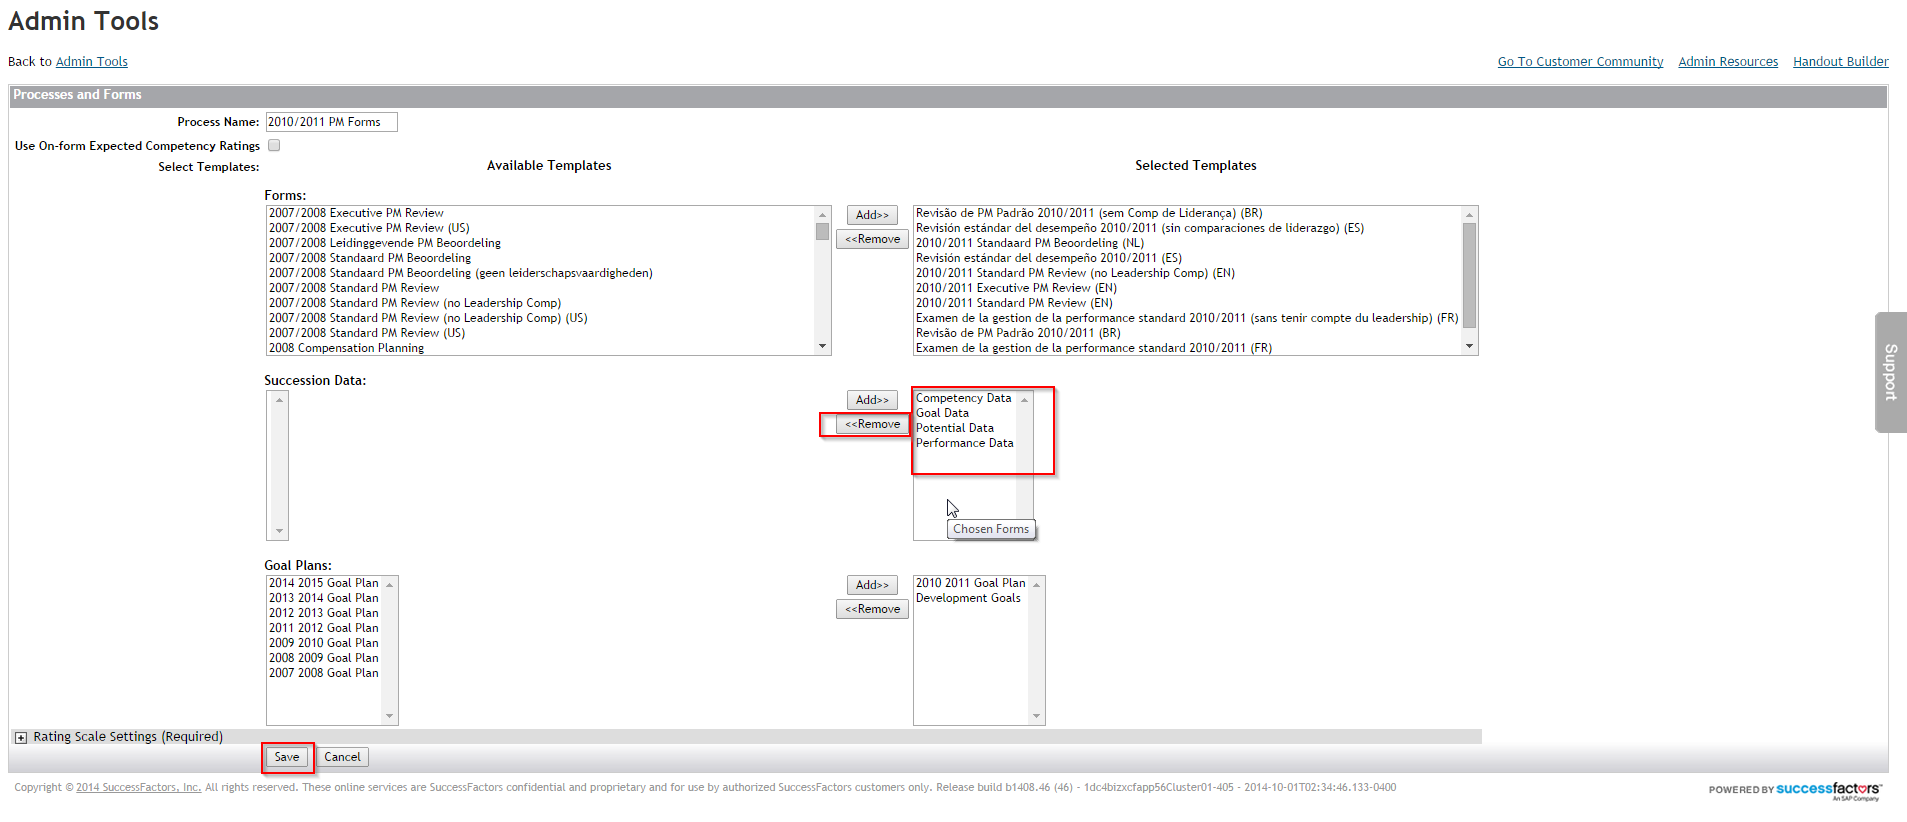Screen dimensions: 1907x822
Task: Select 'Examen de la gestion de la performance standard 2010/2011 (FR)'
Action: pyautogui.click(x=1188, y=348)
